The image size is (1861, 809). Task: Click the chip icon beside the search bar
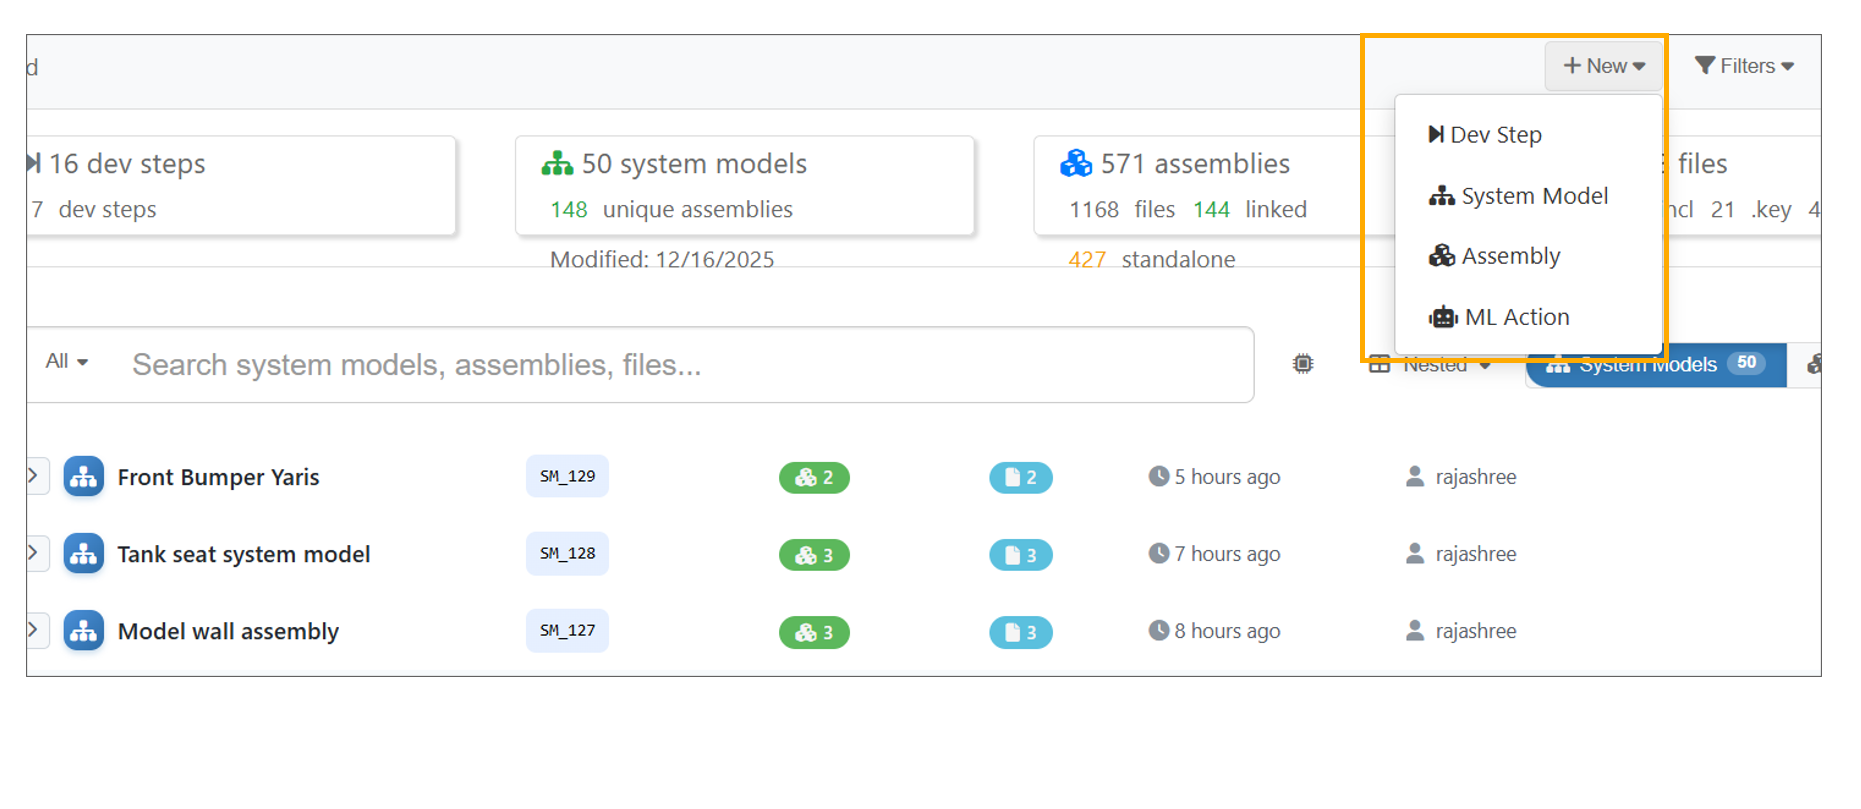[x=1302, y=364]
